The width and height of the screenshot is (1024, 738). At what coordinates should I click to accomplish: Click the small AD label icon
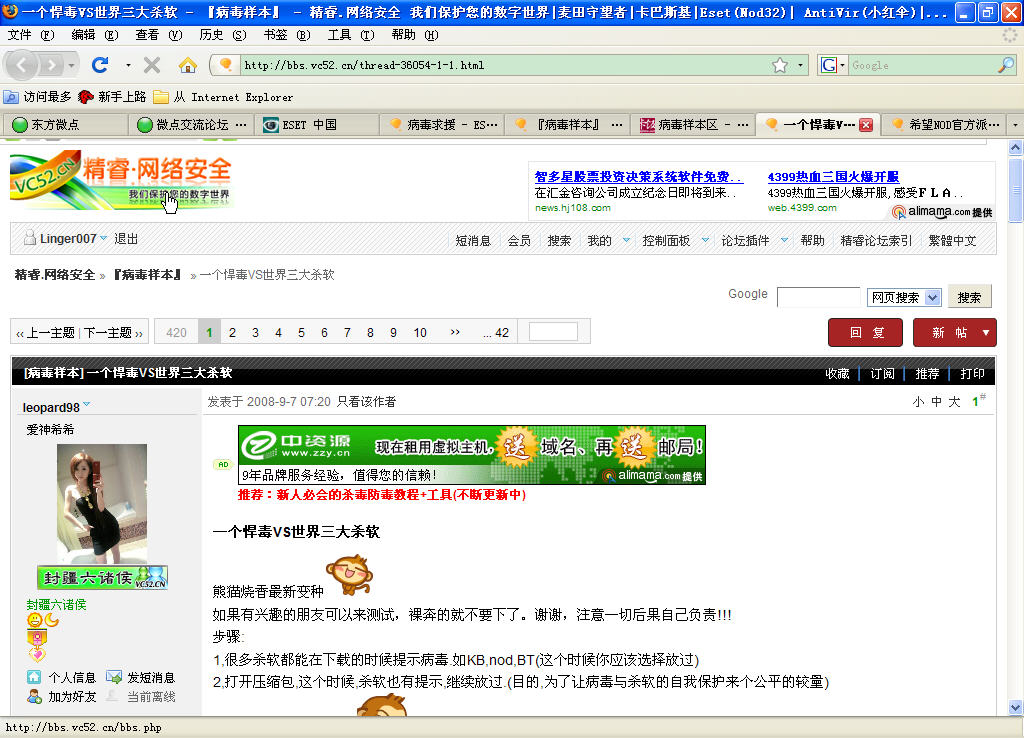click(223, 464)
